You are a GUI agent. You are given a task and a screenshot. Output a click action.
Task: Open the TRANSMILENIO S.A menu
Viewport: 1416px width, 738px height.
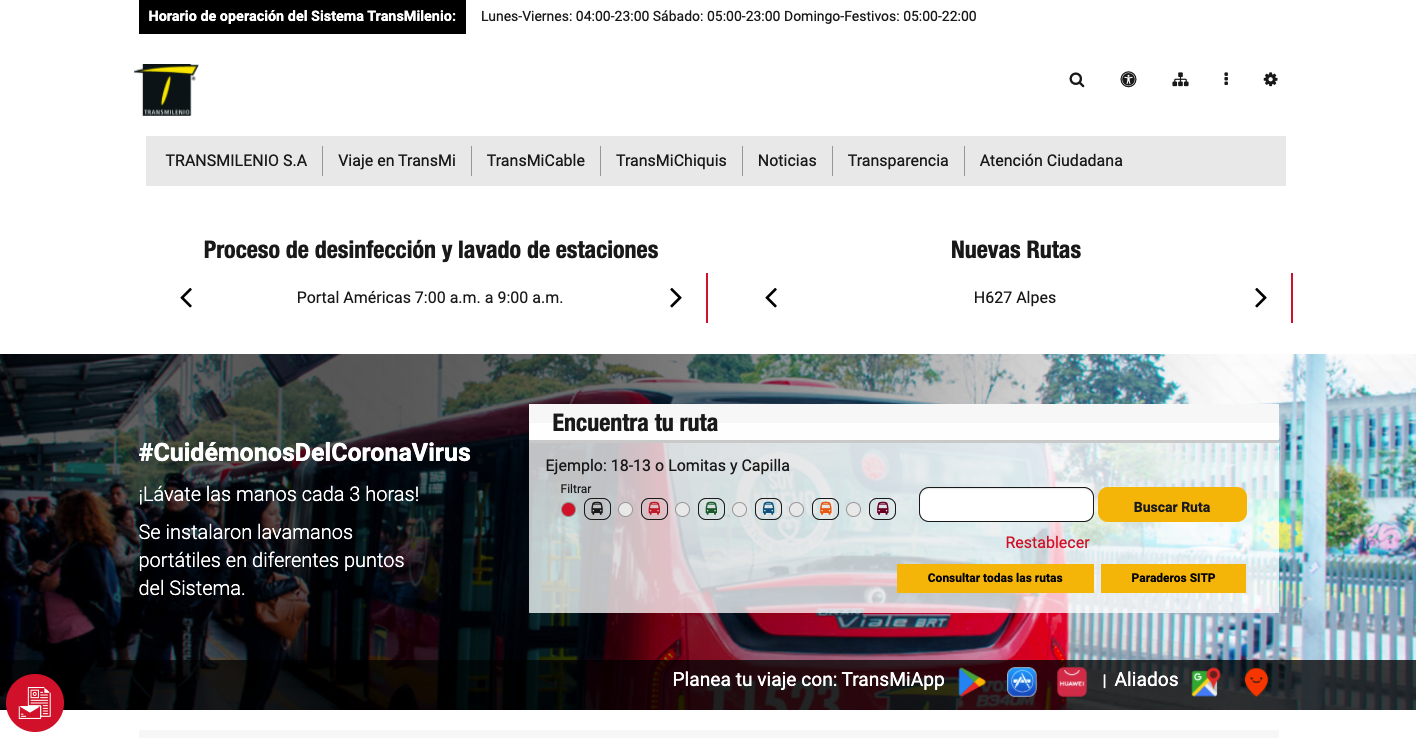[x=236, y=160]
